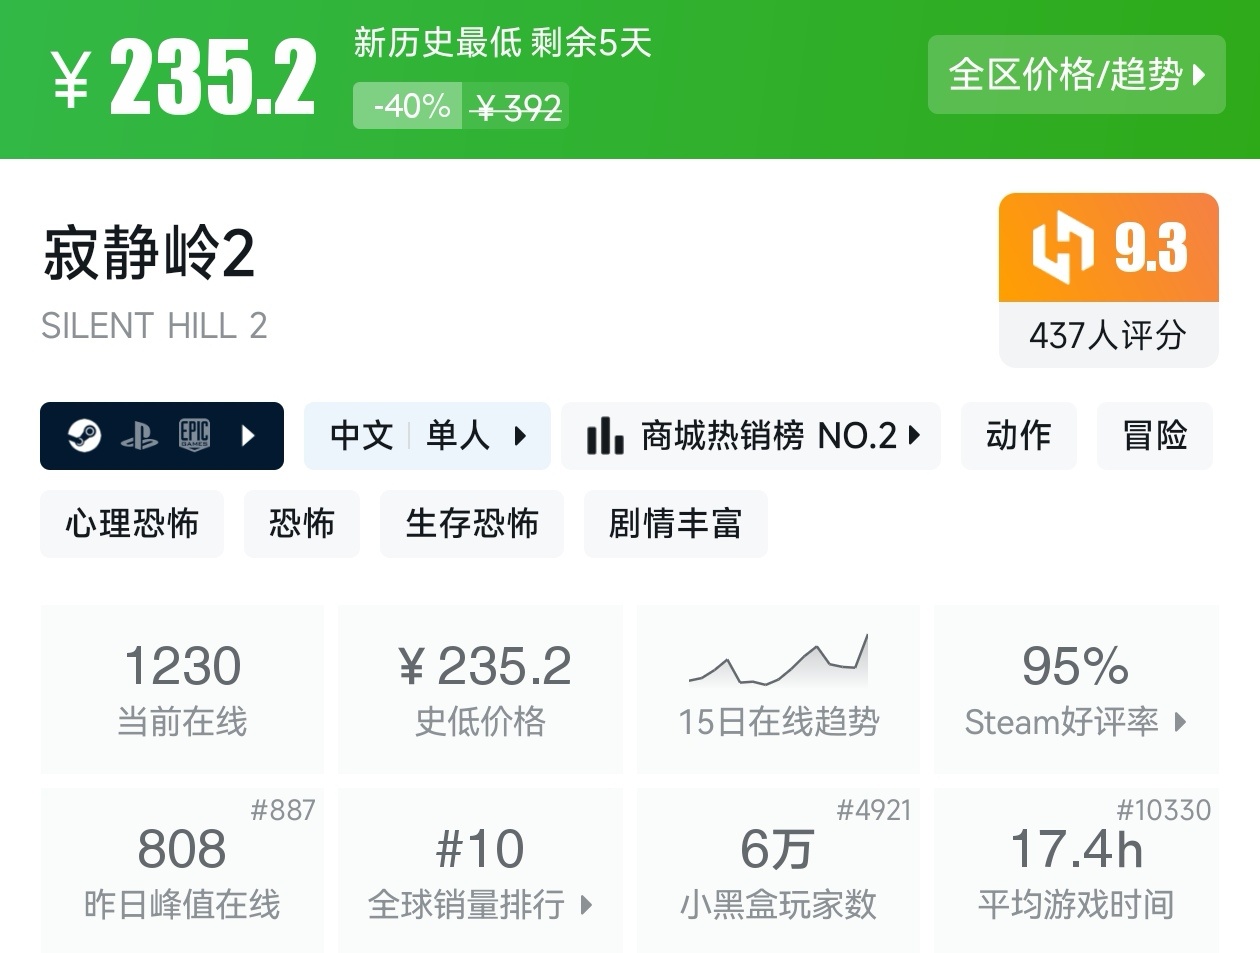Expand the 95% Steam好评率 details
Image resolution: width=1260 pixels, height=953 pixels.
1076,689
